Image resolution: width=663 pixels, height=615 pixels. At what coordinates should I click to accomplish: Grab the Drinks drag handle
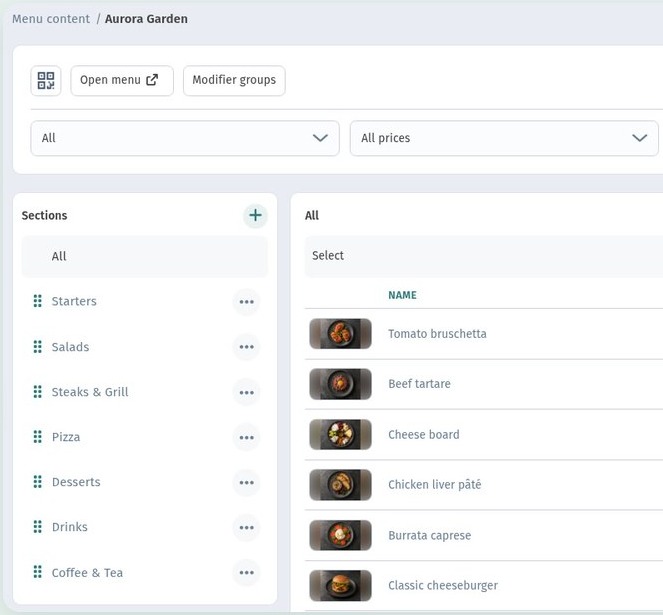click(38, 527)
